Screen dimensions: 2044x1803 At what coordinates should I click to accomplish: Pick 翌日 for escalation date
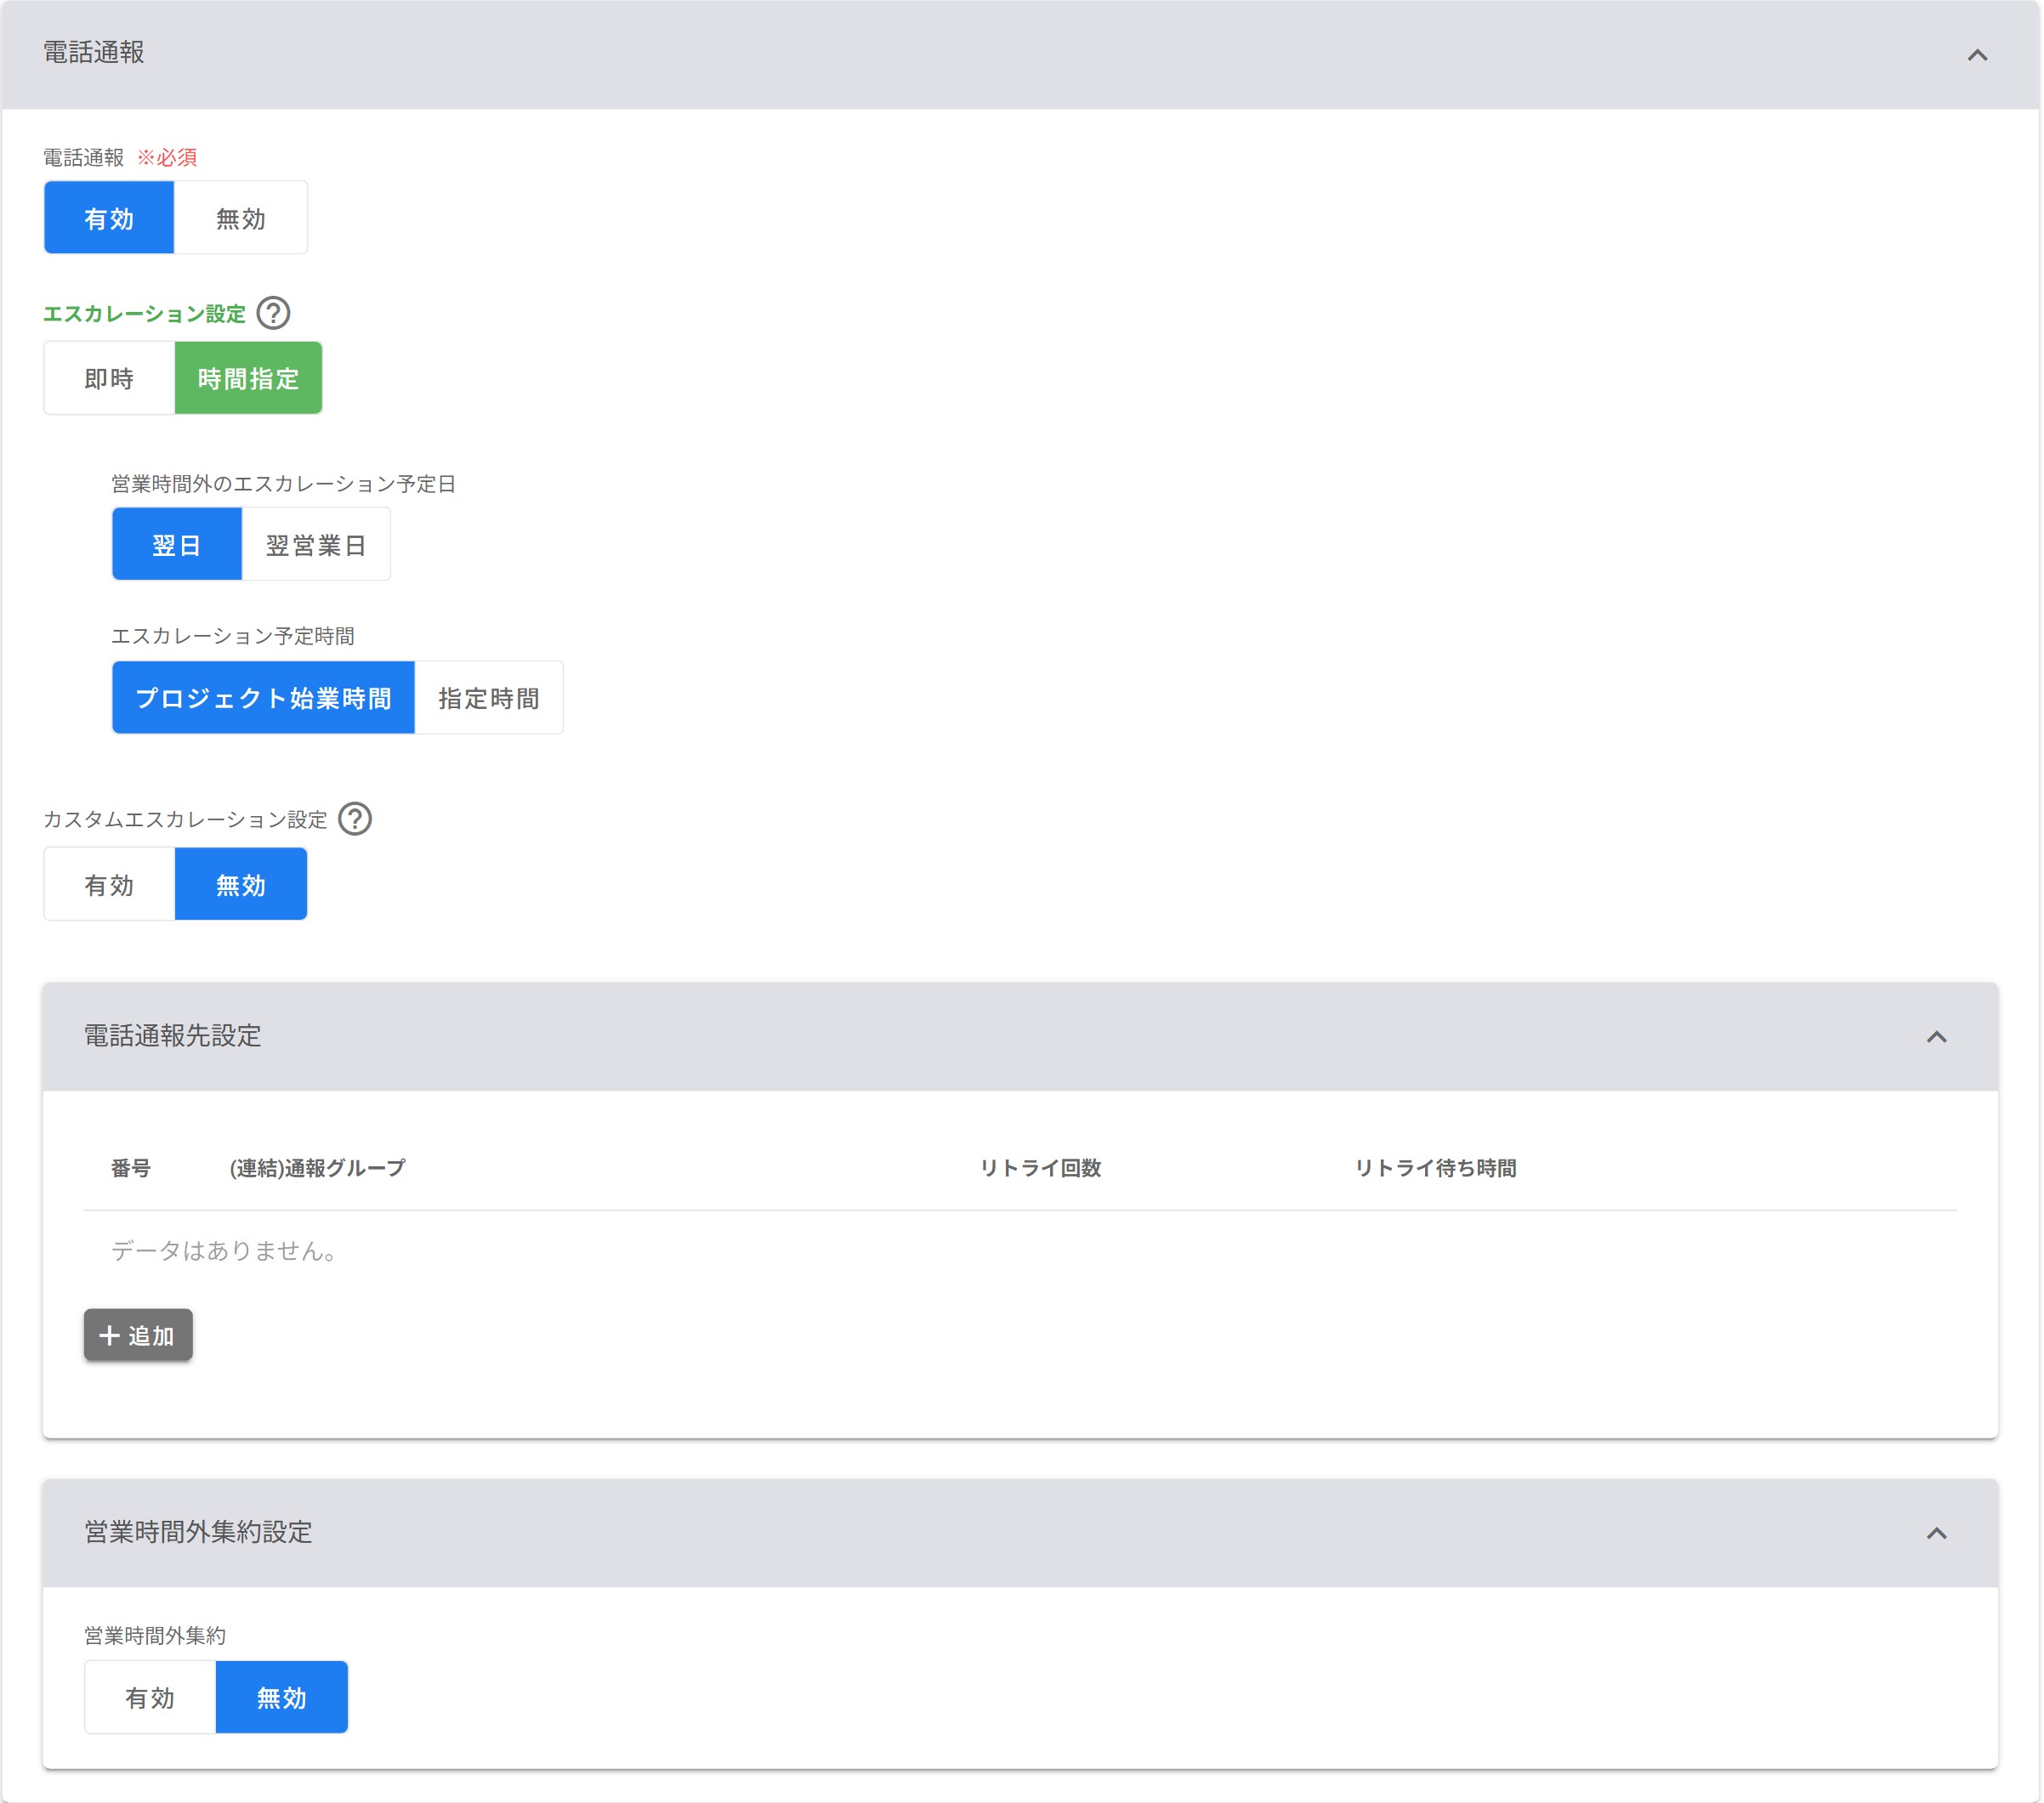(x=176, y=544)
